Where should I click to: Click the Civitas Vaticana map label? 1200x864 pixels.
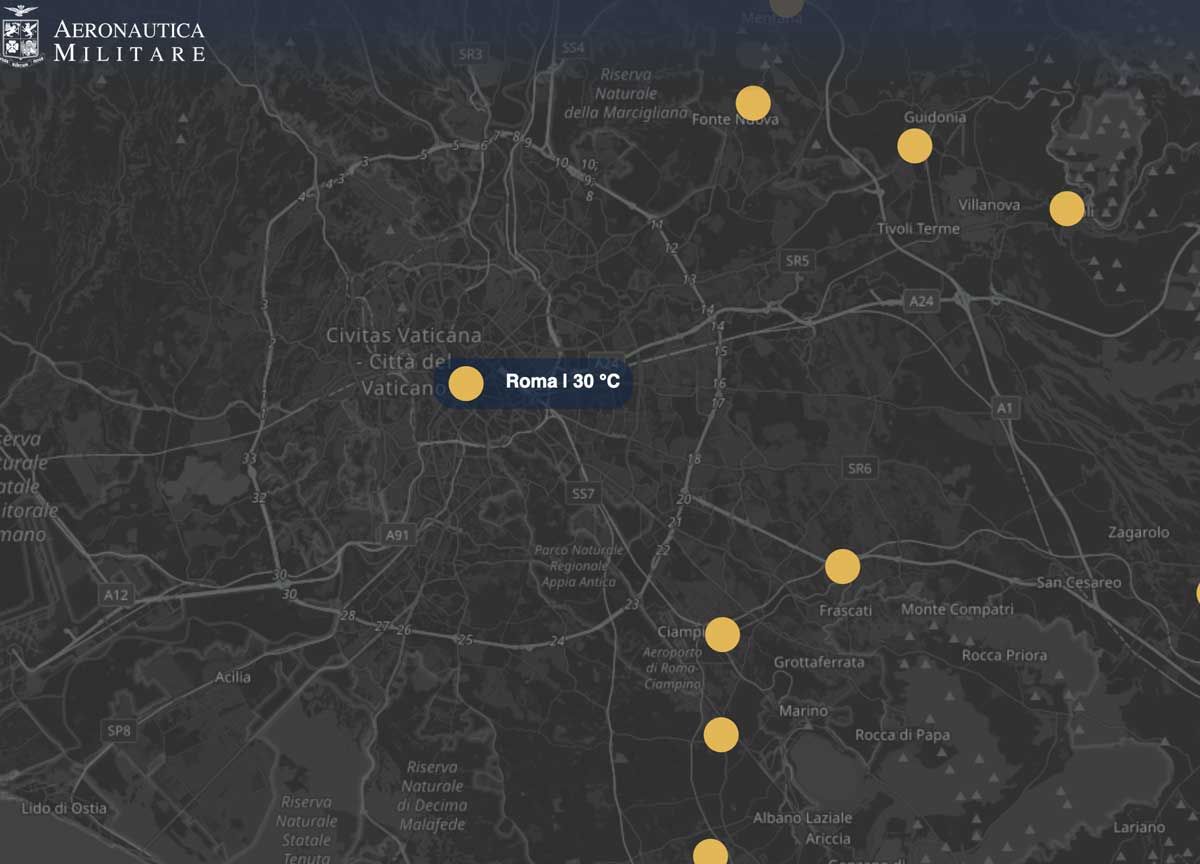point(404,361)
